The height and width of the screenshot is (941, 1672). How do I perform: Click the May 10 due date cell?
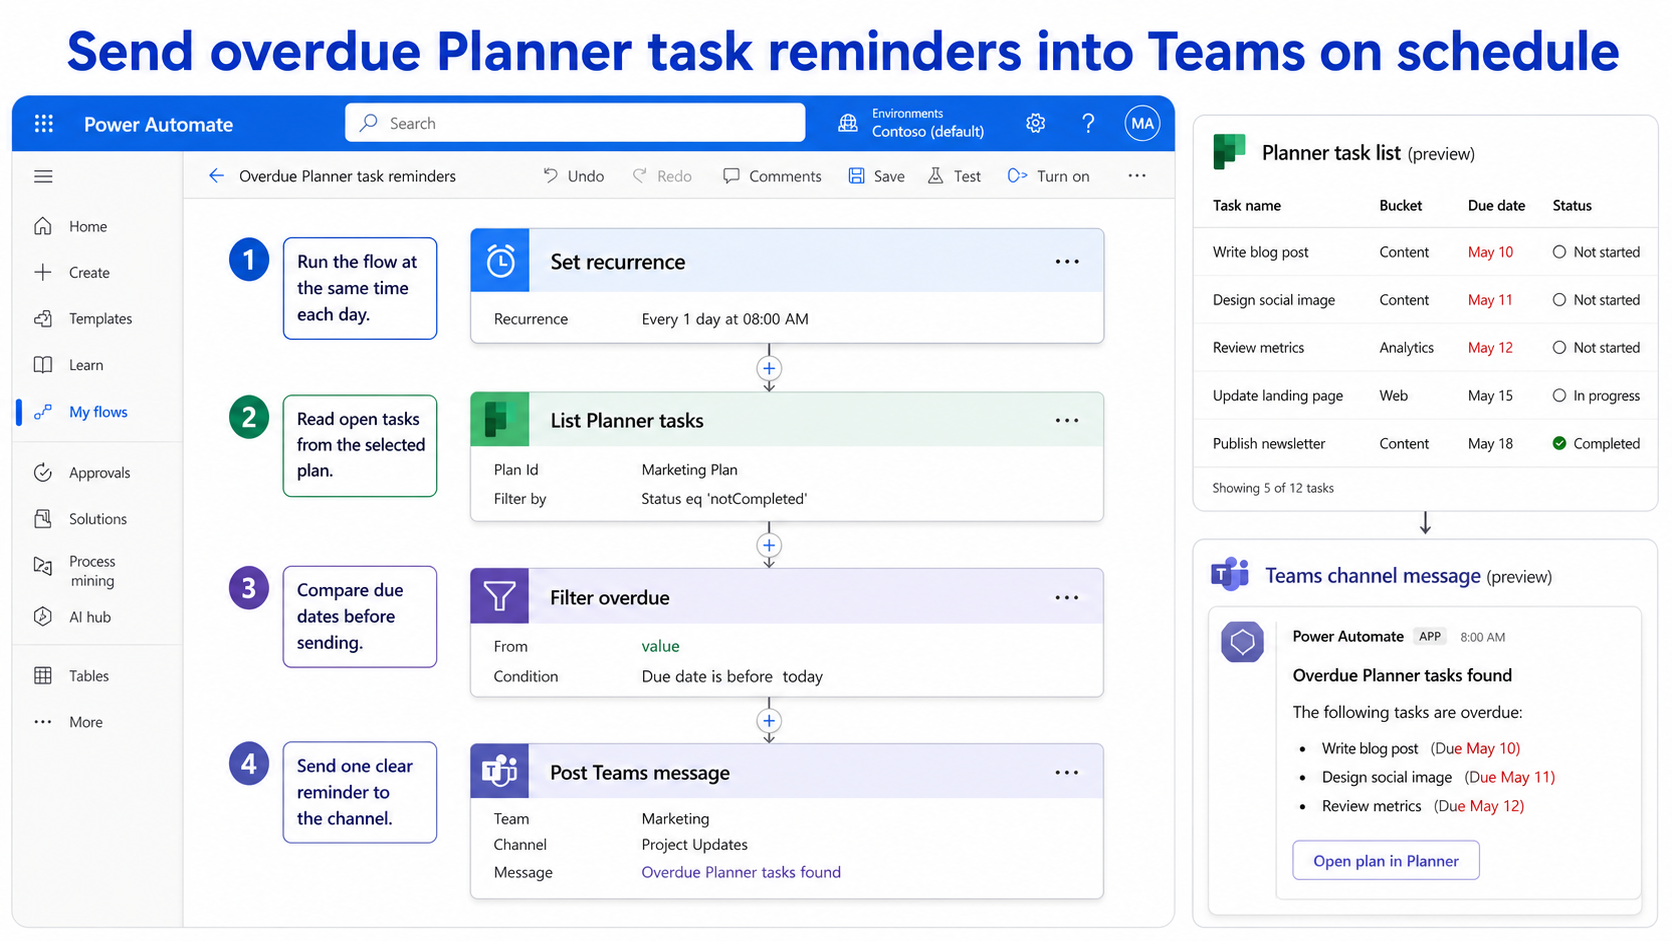1490,252
